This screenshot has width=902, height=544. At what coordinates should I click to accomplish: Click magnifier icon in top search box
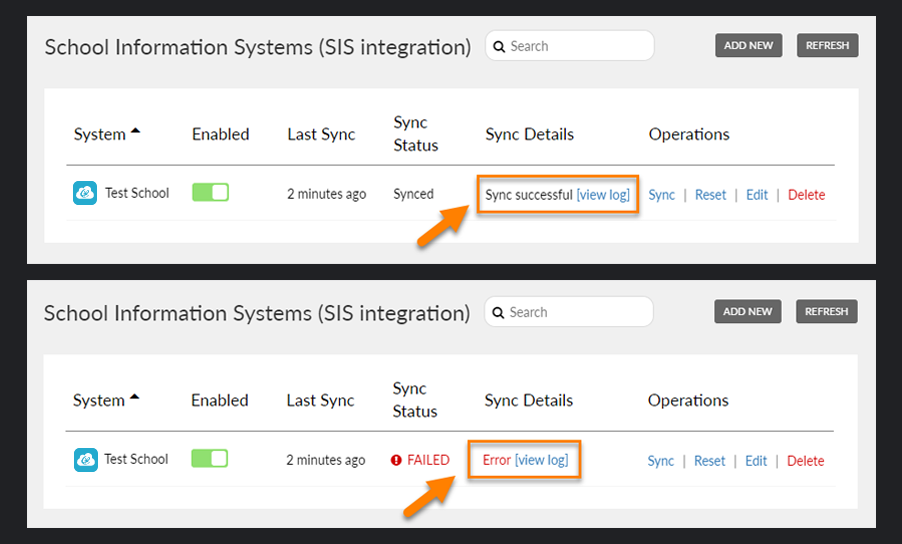pos(499,47)
